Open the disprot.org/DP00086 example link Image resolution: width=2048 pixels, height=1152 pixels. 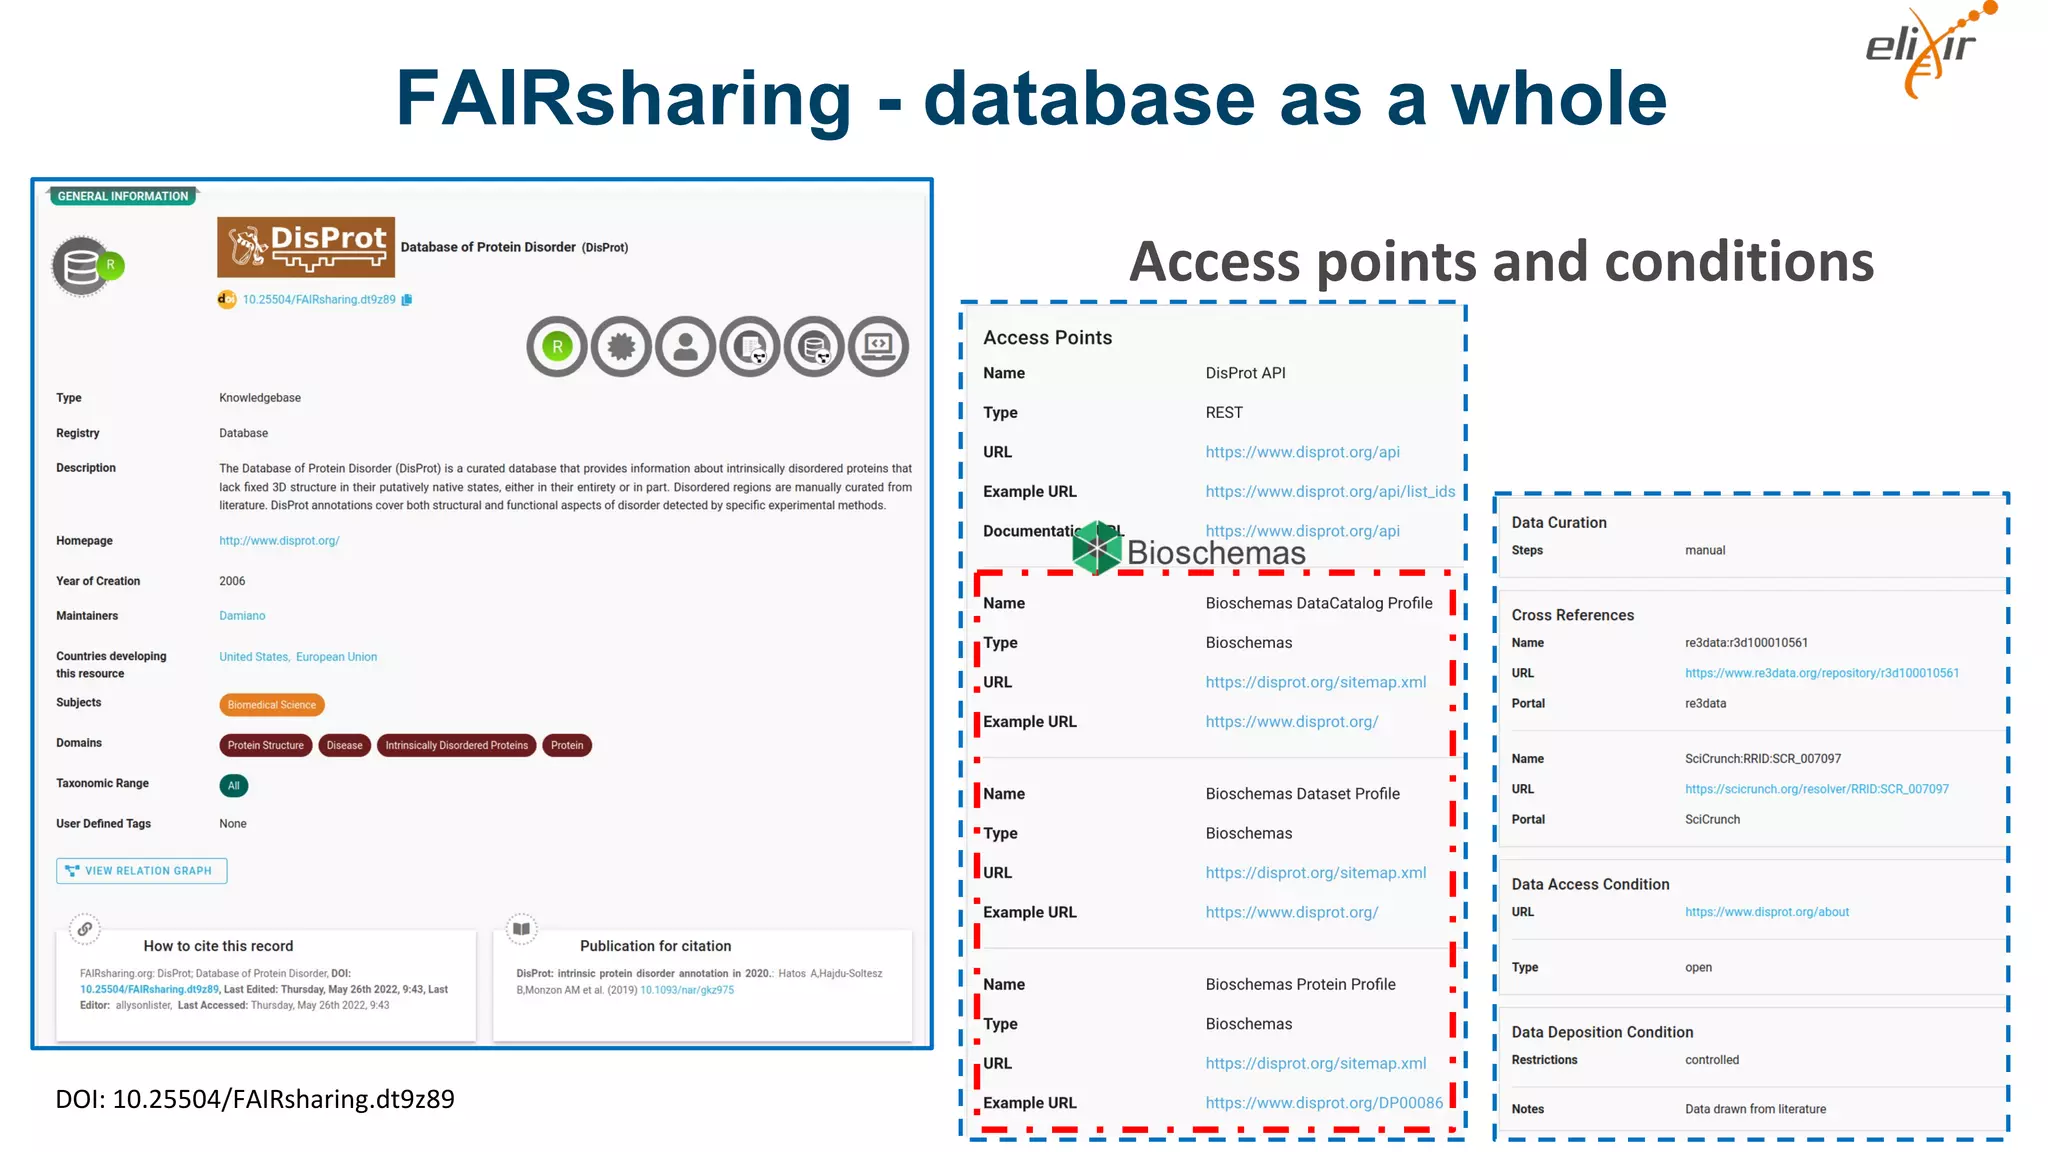click(1324, 1103)
